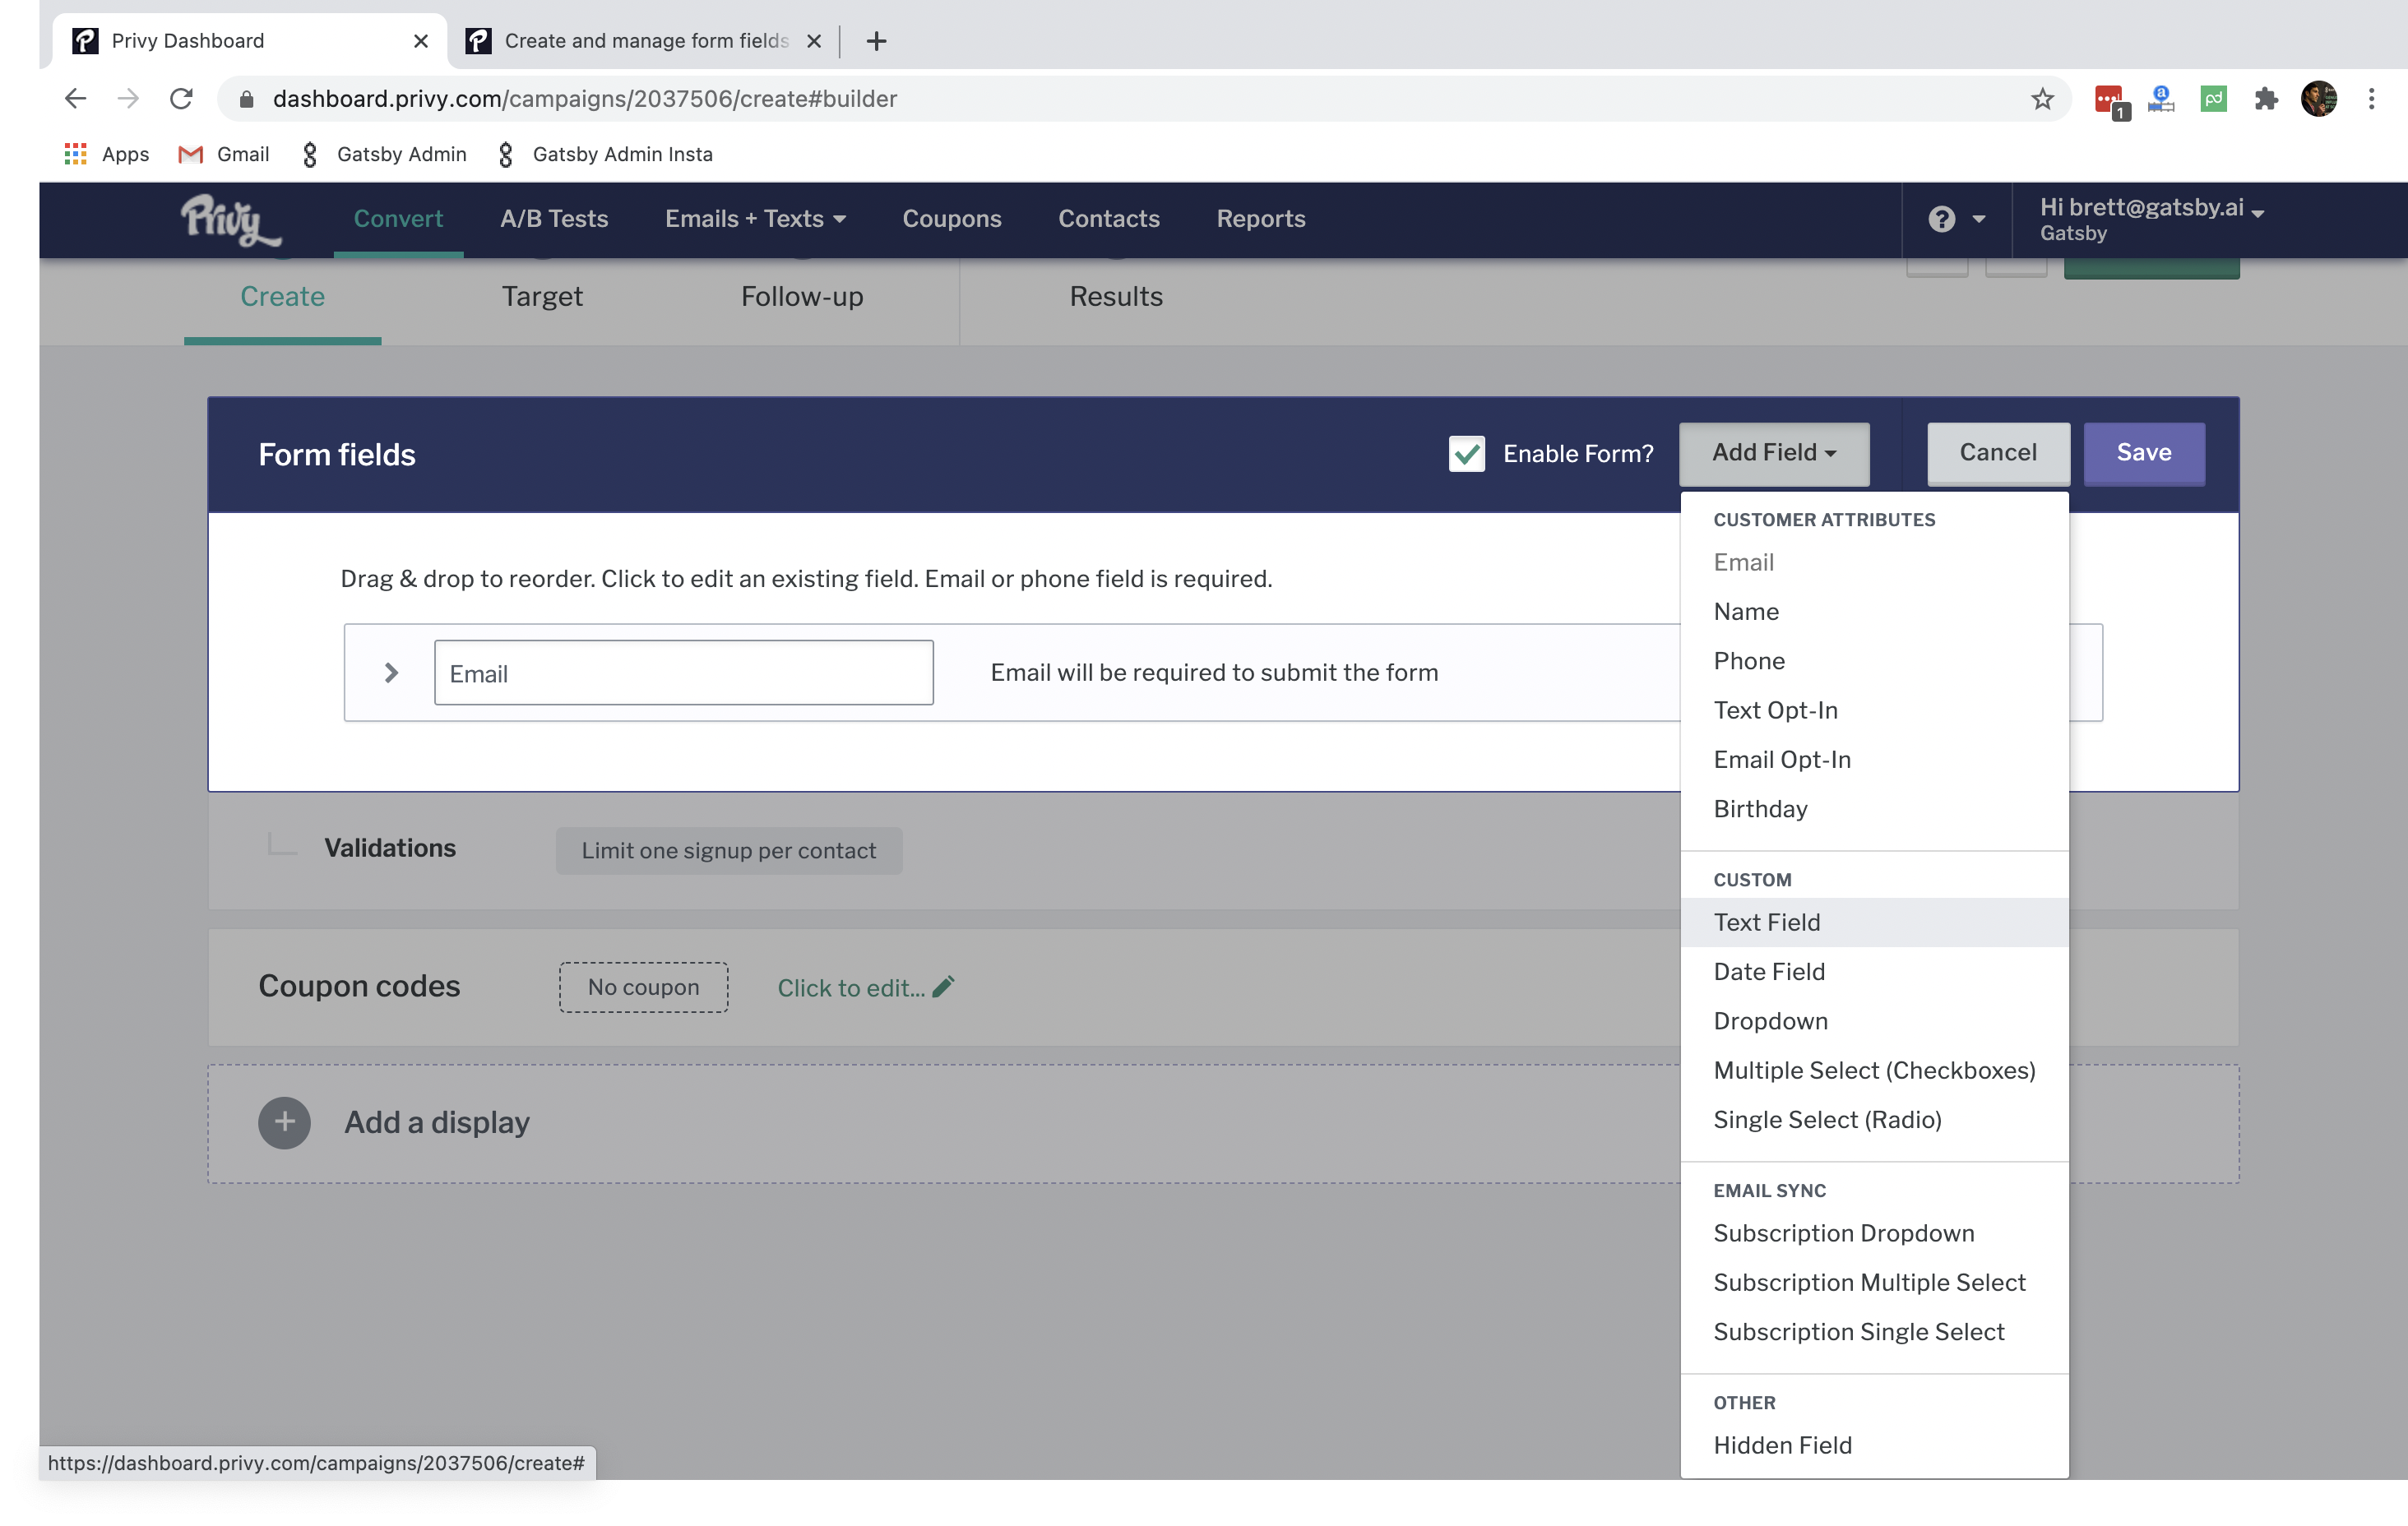Click the Cancel button

1998,453
